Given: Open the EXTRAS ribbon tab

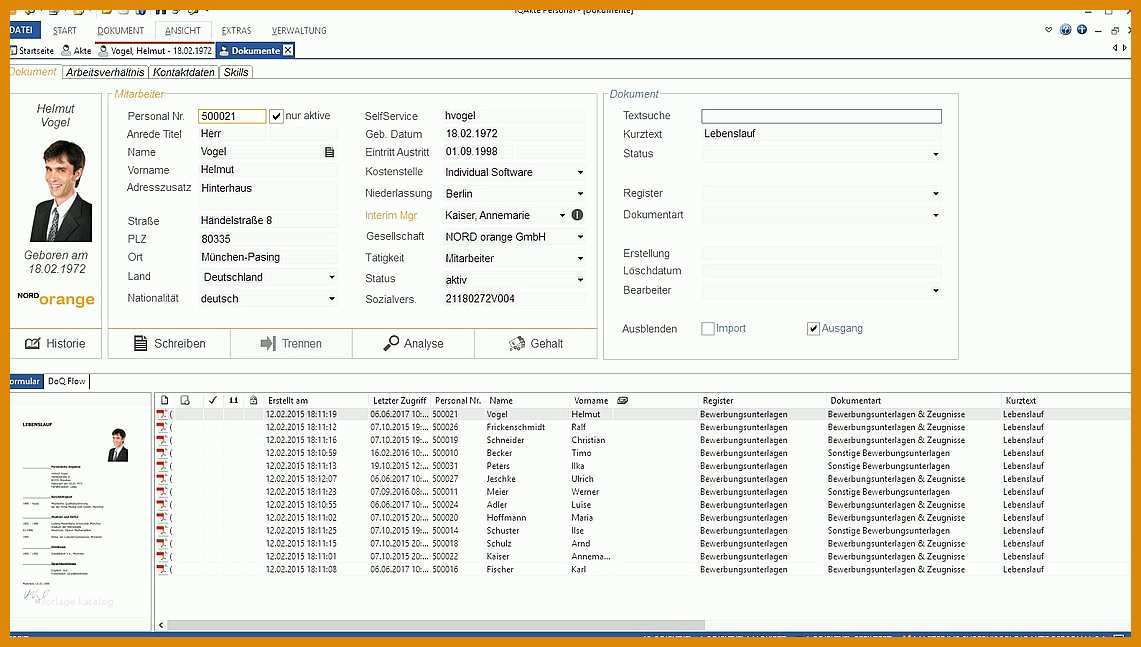Looking at the screenshot, I should click(236, 31).
